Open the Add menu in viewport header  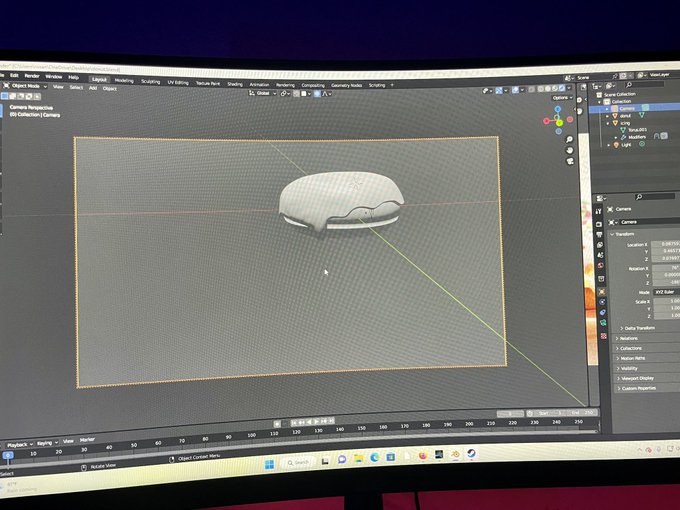(x=93, y=88)
